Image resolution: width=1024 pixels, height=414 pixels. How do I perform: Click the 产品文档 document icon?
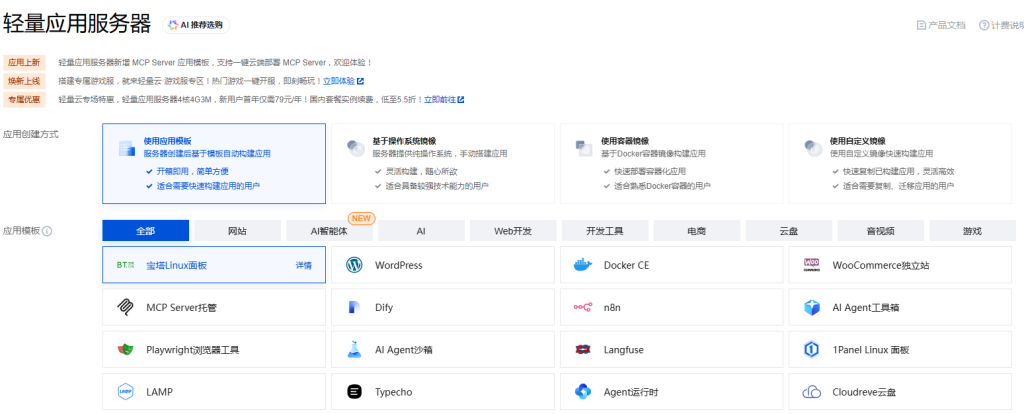921,25
